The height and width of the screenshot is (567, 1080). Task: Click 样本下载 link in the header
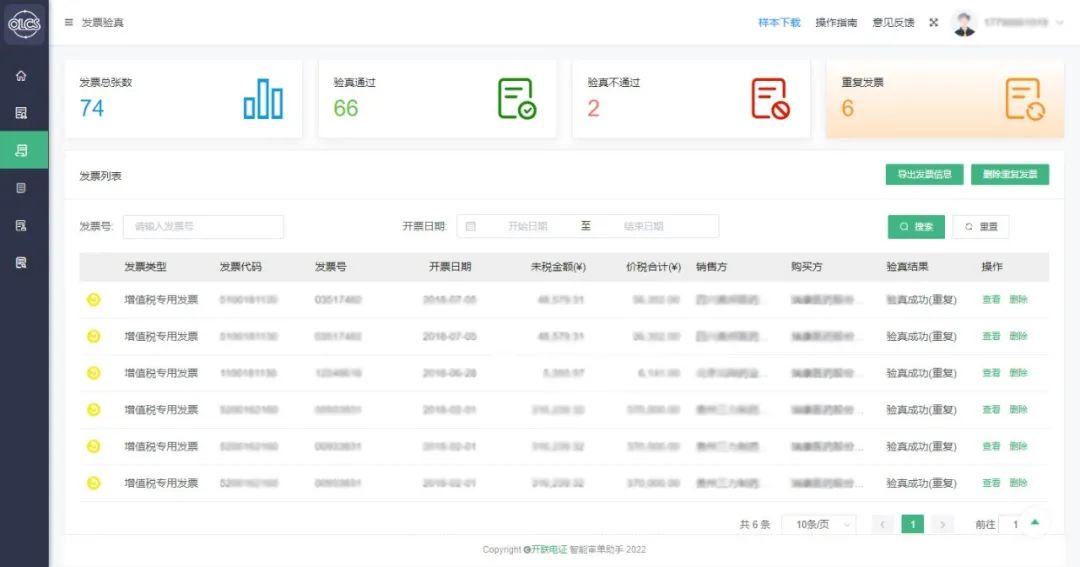(779, 22)
